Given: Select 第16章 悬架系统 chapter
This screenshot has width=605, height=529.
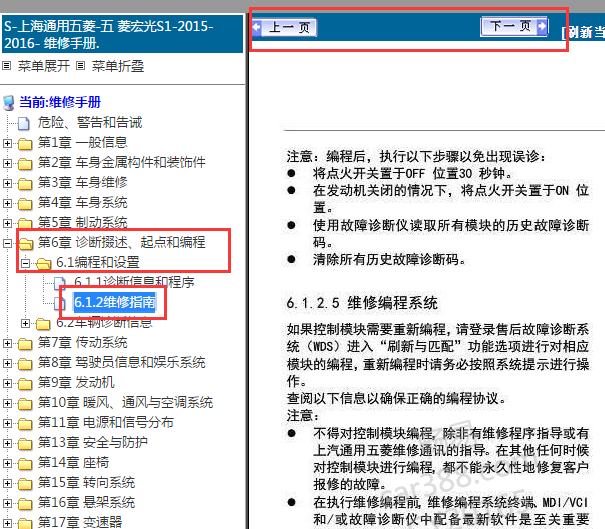Looking at the screenshot, I should click(86, 503).
